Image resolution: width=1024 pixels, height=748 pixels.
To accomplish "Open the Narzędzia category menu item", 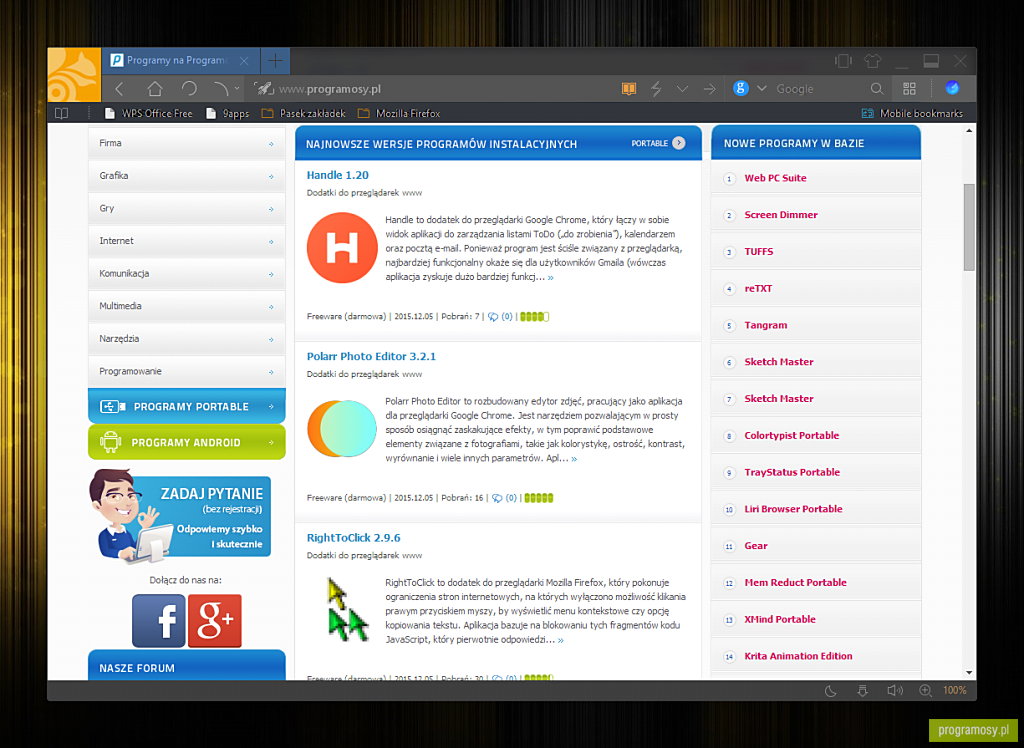I will tap(187, 339).
